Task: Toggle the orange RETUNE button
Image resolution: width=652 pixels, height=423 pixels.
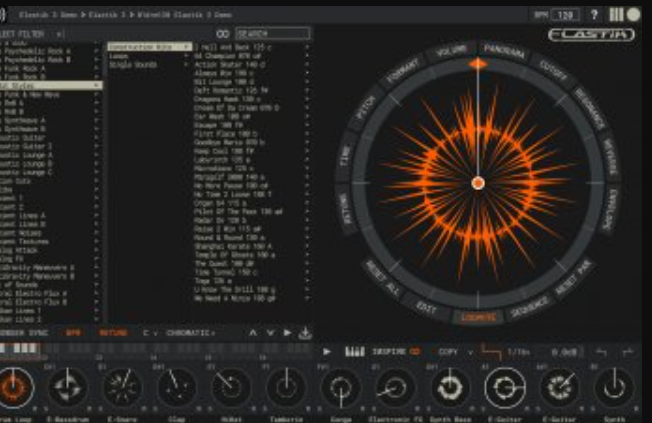Action: pyautogui.click(x=113, y=333)
